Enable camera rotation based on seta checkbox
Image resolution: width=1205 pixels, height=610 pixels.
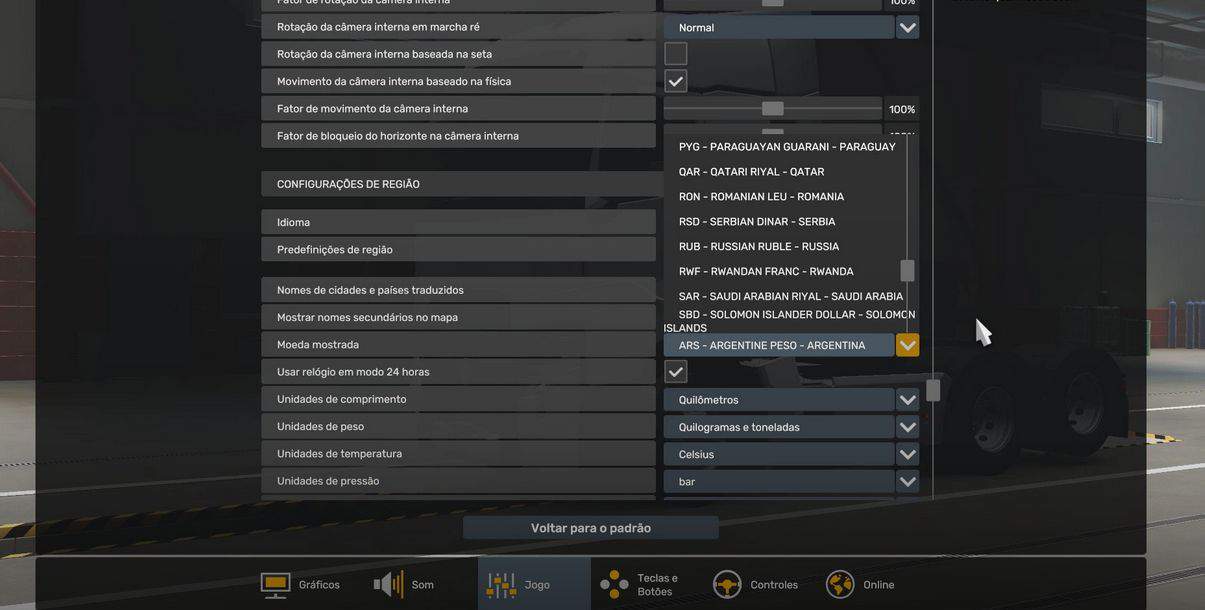[x=676, y=54]
